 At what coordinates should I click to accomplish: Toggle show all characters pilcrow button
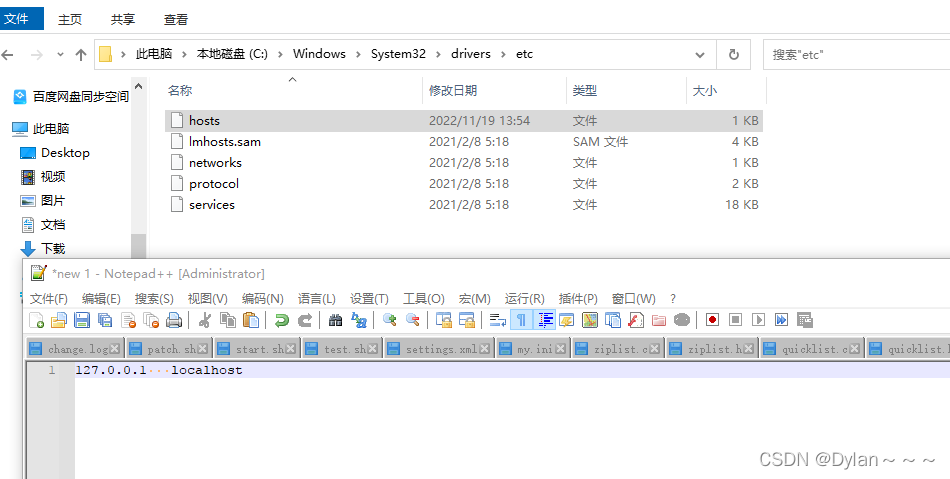(521, 320)
